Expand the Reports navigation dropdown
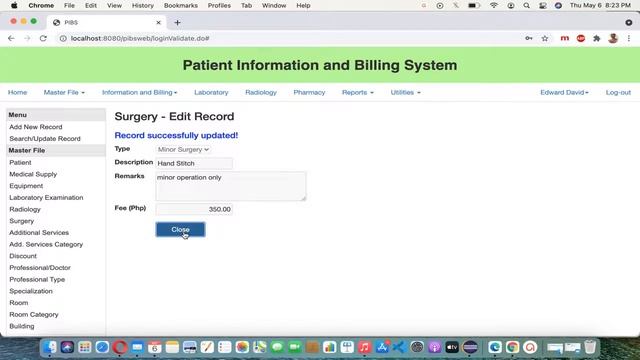The width and height of the screenshot is (640, 360). tap(358, 92)
